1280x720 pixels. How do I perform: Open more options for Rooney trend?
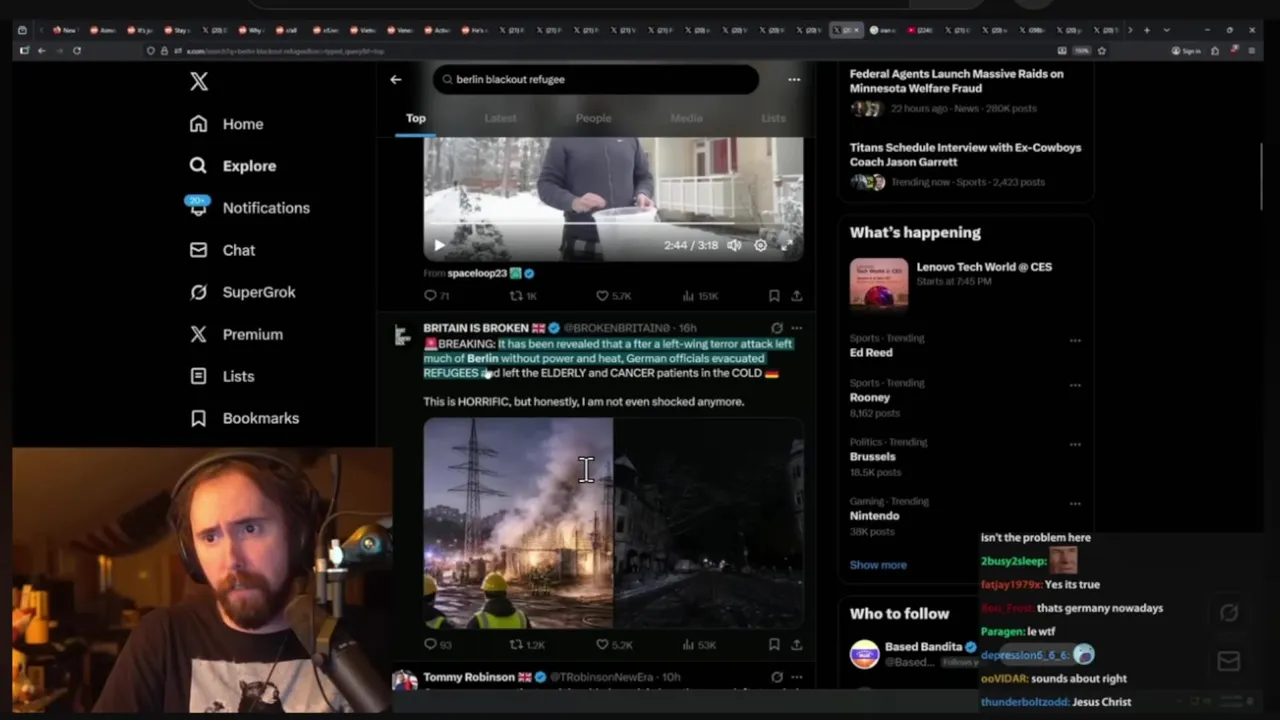click(x=1075, y=385)
